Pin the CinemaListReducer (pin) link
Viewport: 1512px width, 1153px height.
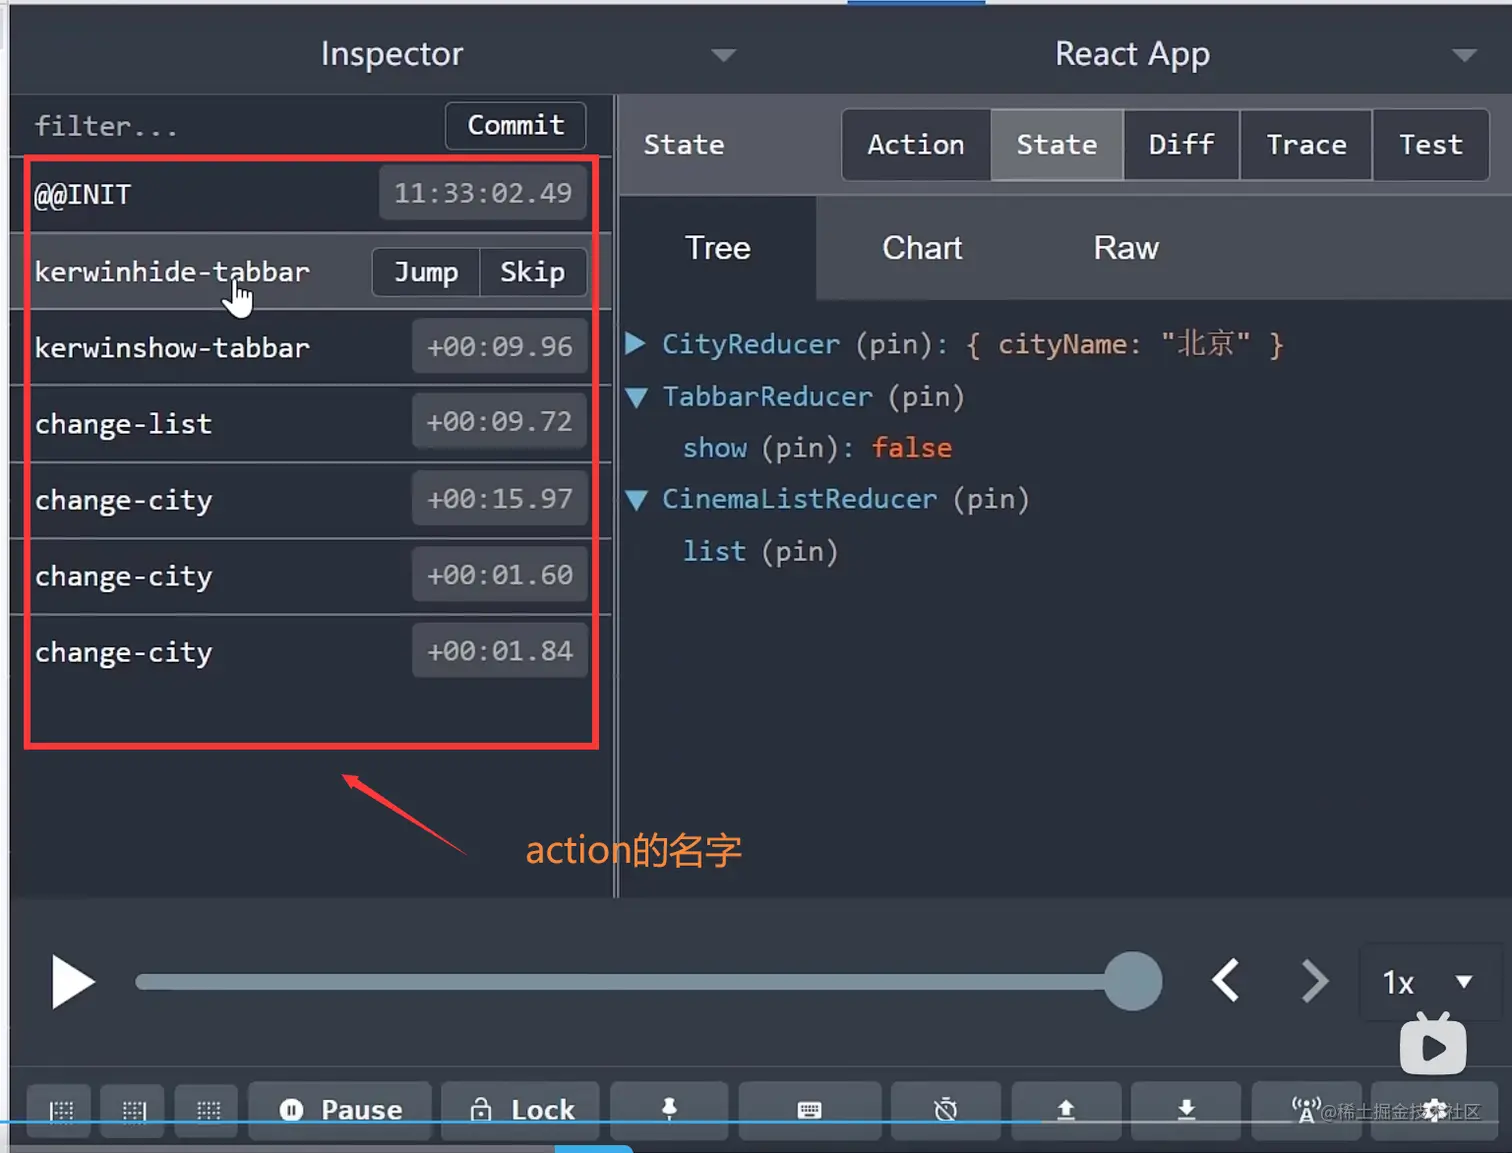[991, 499]
